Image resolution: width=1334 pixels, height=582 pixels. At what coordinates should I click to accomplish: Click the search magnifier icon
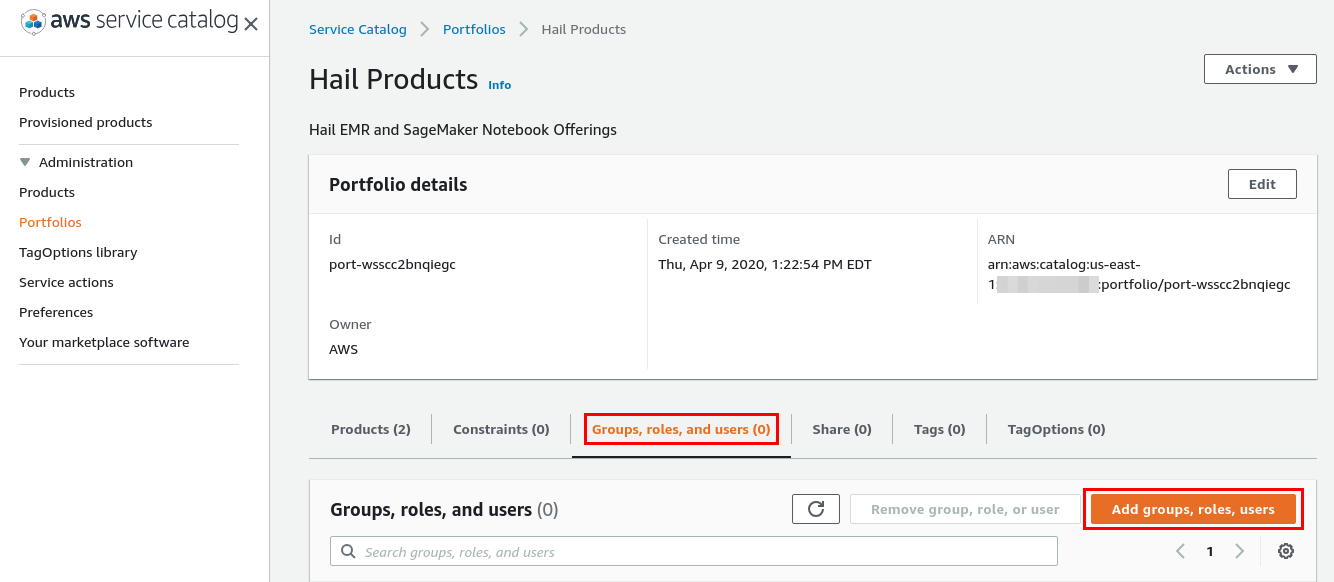(348, 551)
